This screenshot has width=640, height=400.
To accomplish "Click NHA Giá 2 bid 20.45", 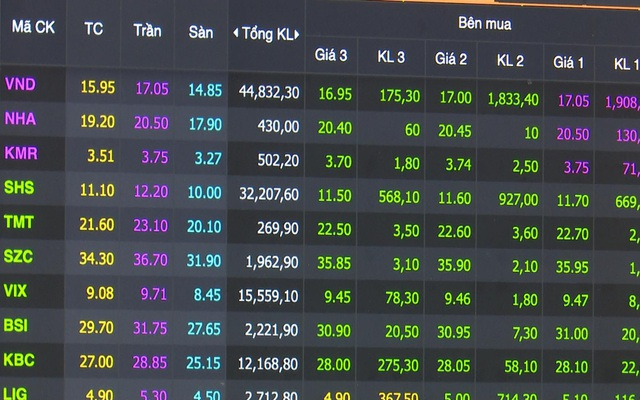I will 455,131.
